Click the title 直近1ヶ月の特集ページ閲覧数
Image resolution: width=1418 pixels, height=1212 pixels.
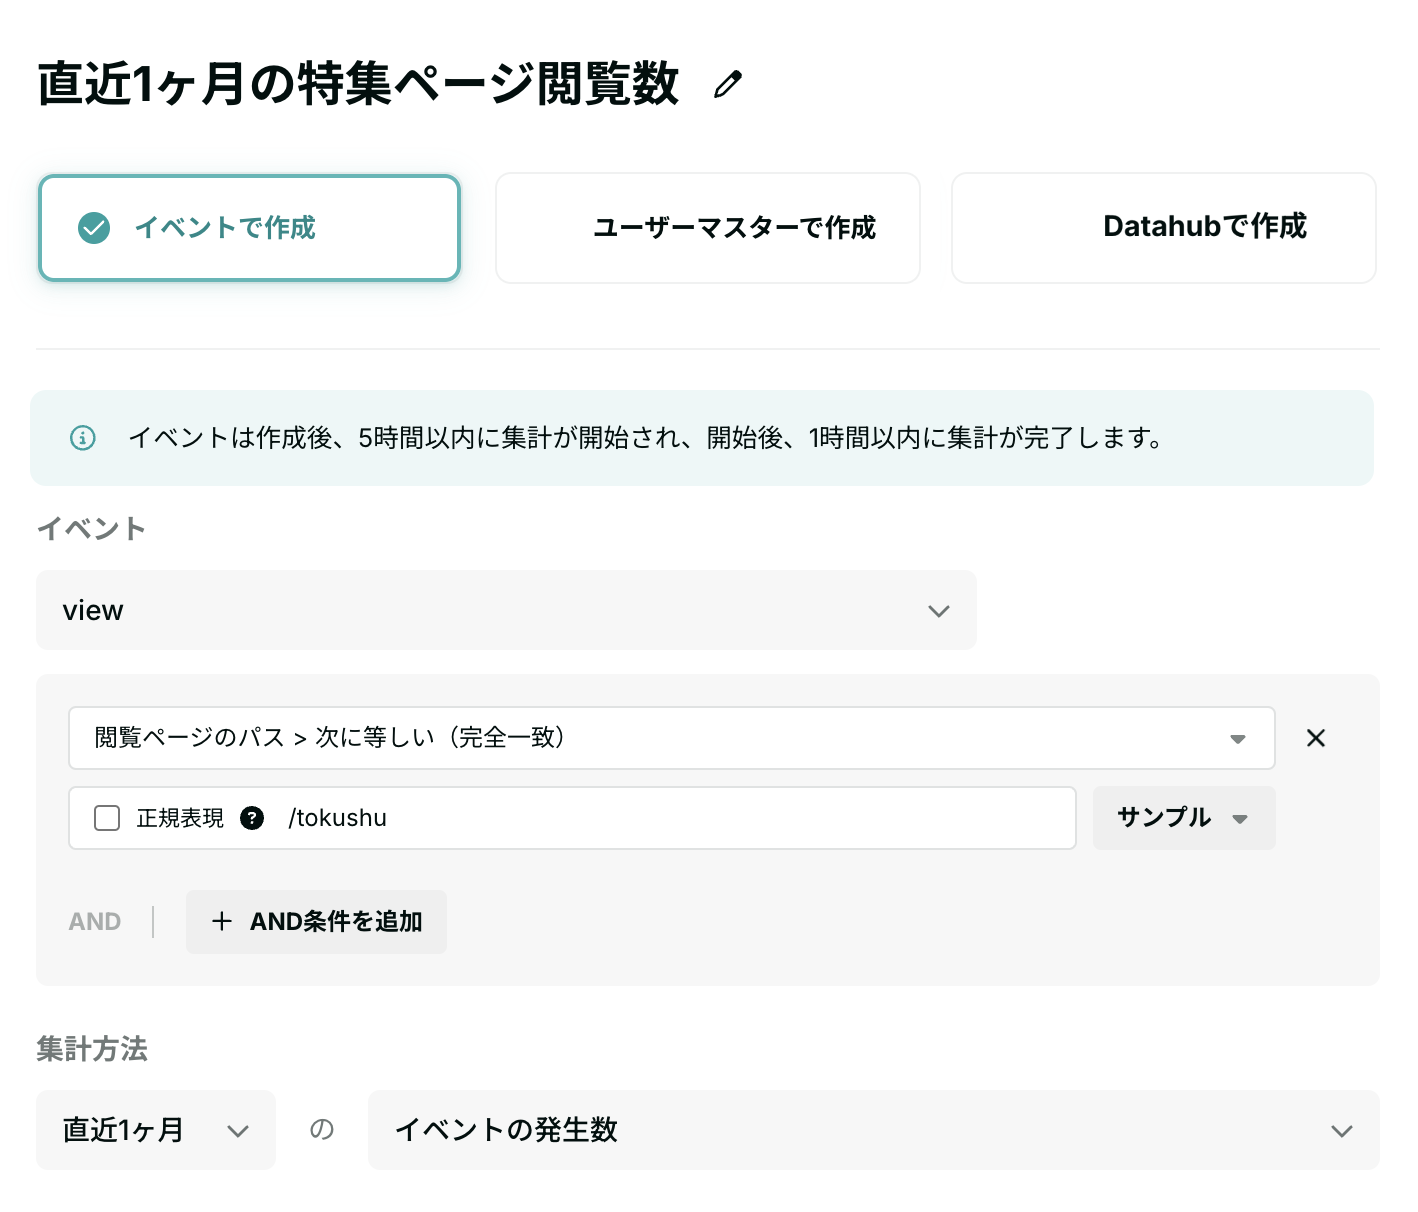(358, 84)
